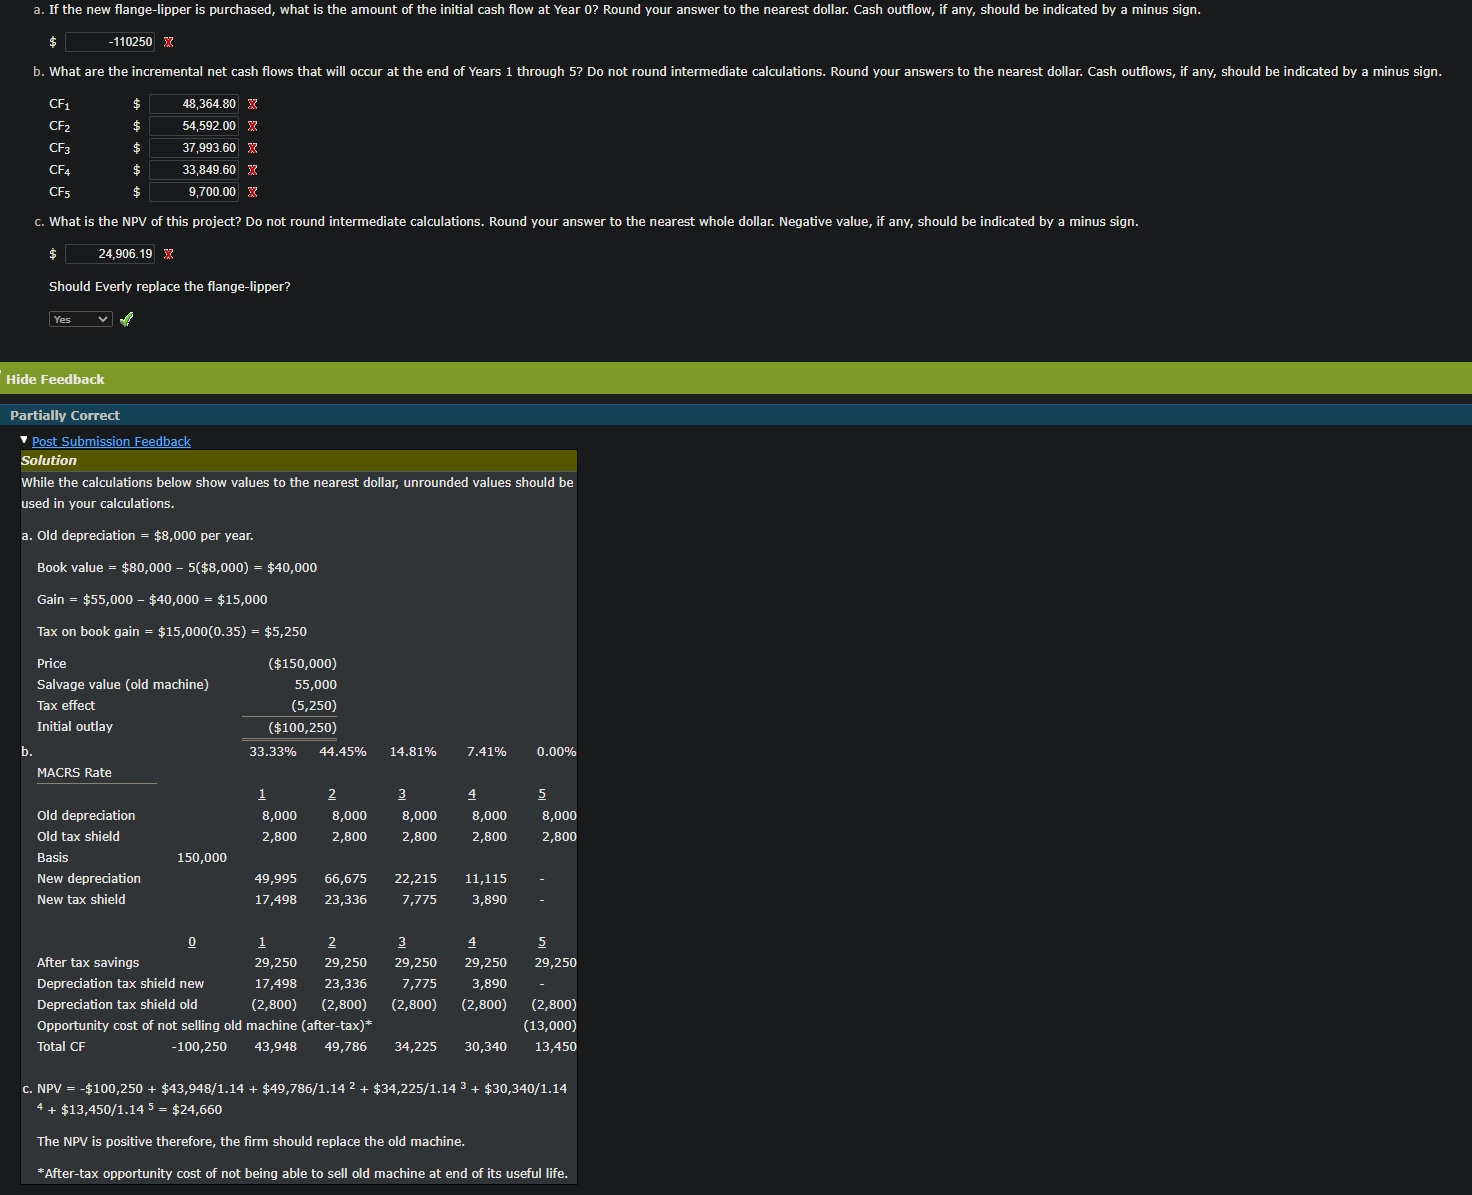The width and height of the screenshot is (1472, 1195).
Task: Click the CF5 answer field
Action: point(194,192)
